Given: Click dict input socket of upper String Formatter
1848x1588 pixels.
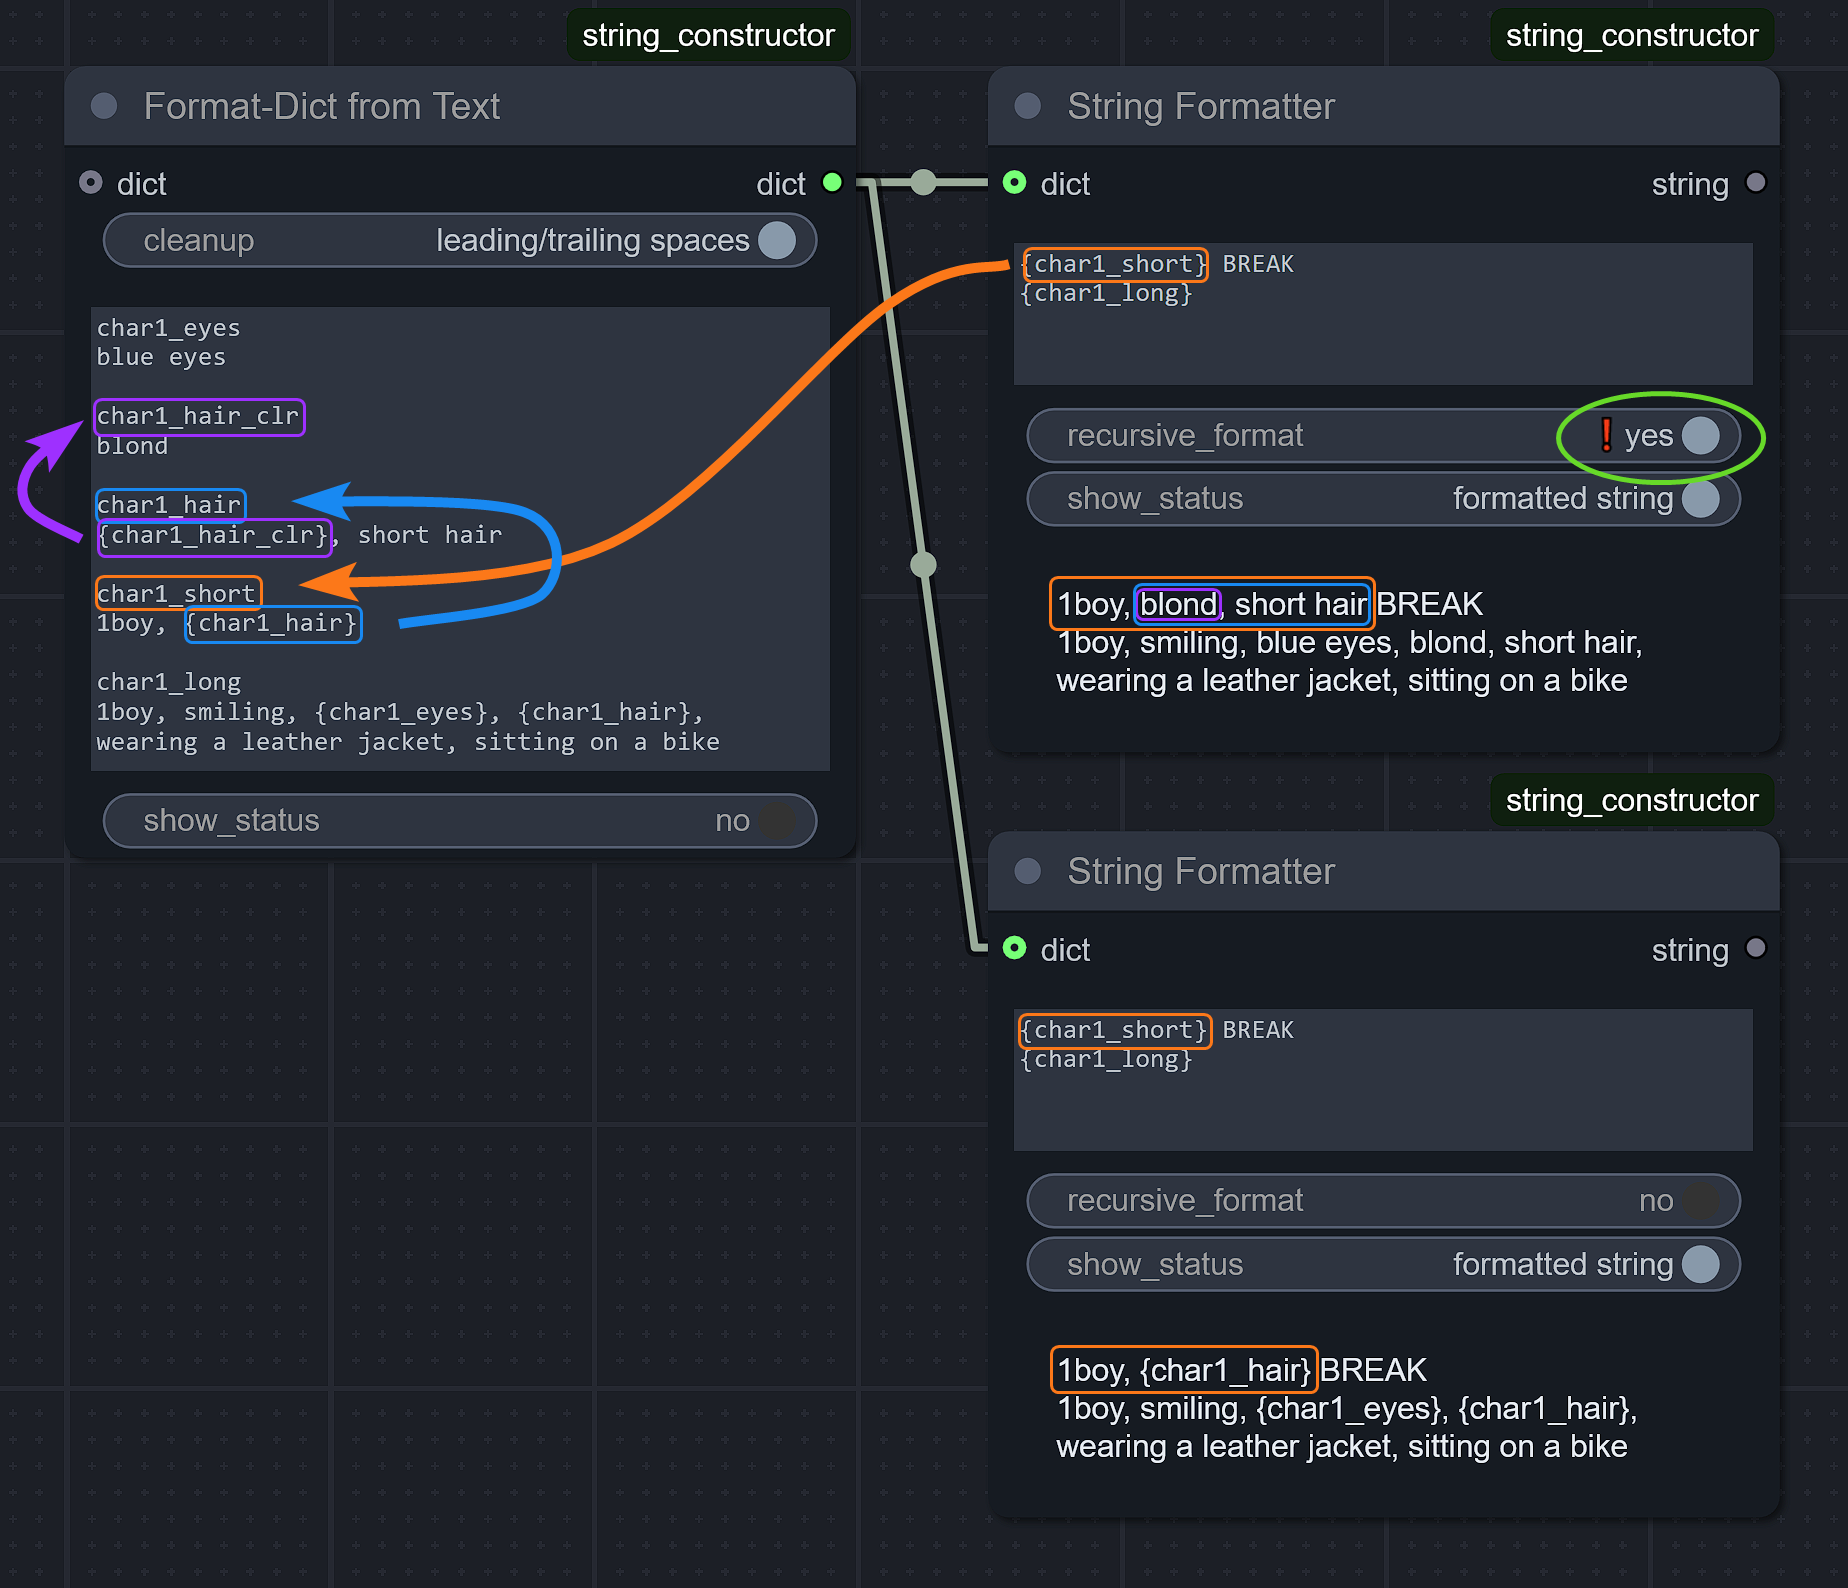Looking at the screenshot, I should coord(1015,183).
